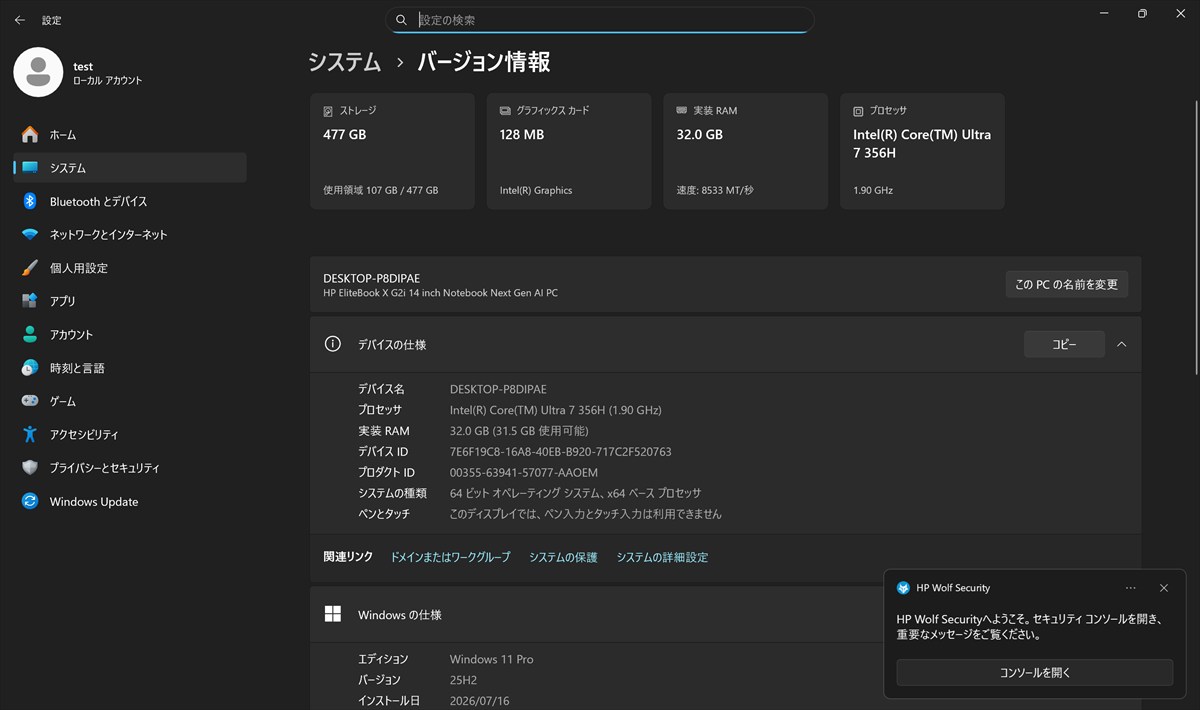
Task: Click the processor chip icon
Action: point(858,111)
